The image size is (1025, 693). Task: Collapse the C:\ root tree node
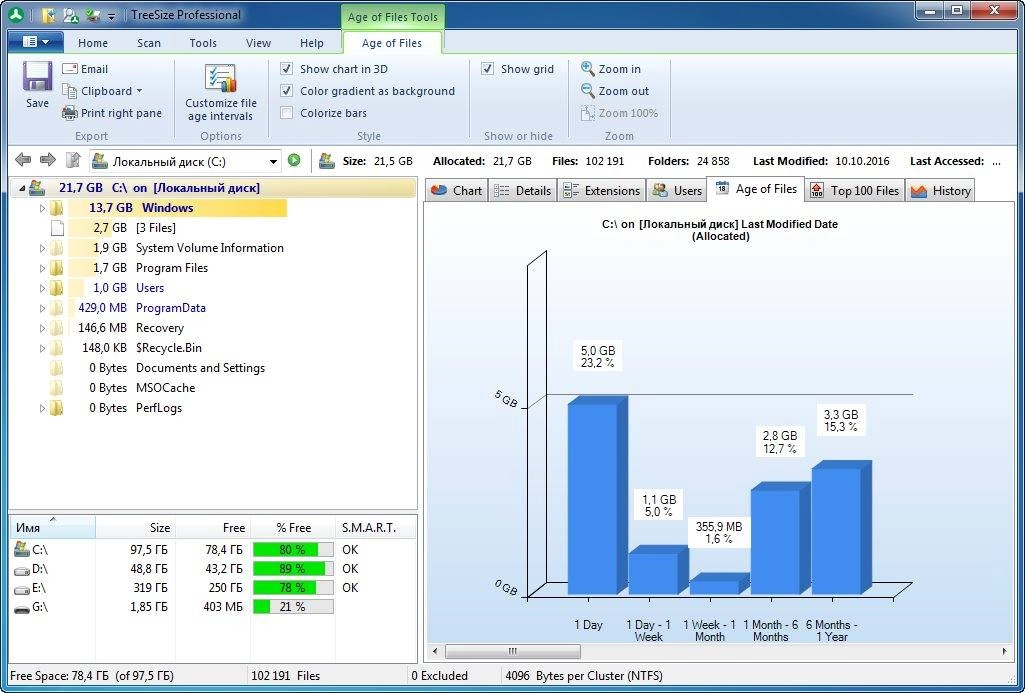pos(22,188)
